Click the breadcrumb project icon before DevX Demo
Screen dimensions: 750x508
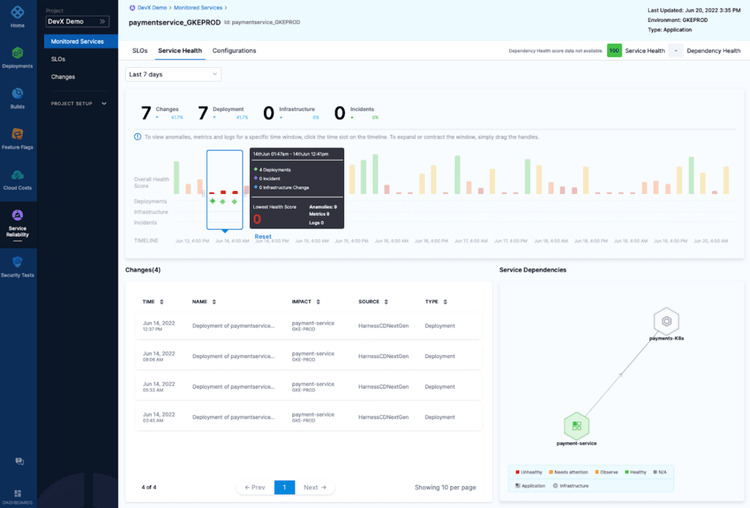pos(132,8)
